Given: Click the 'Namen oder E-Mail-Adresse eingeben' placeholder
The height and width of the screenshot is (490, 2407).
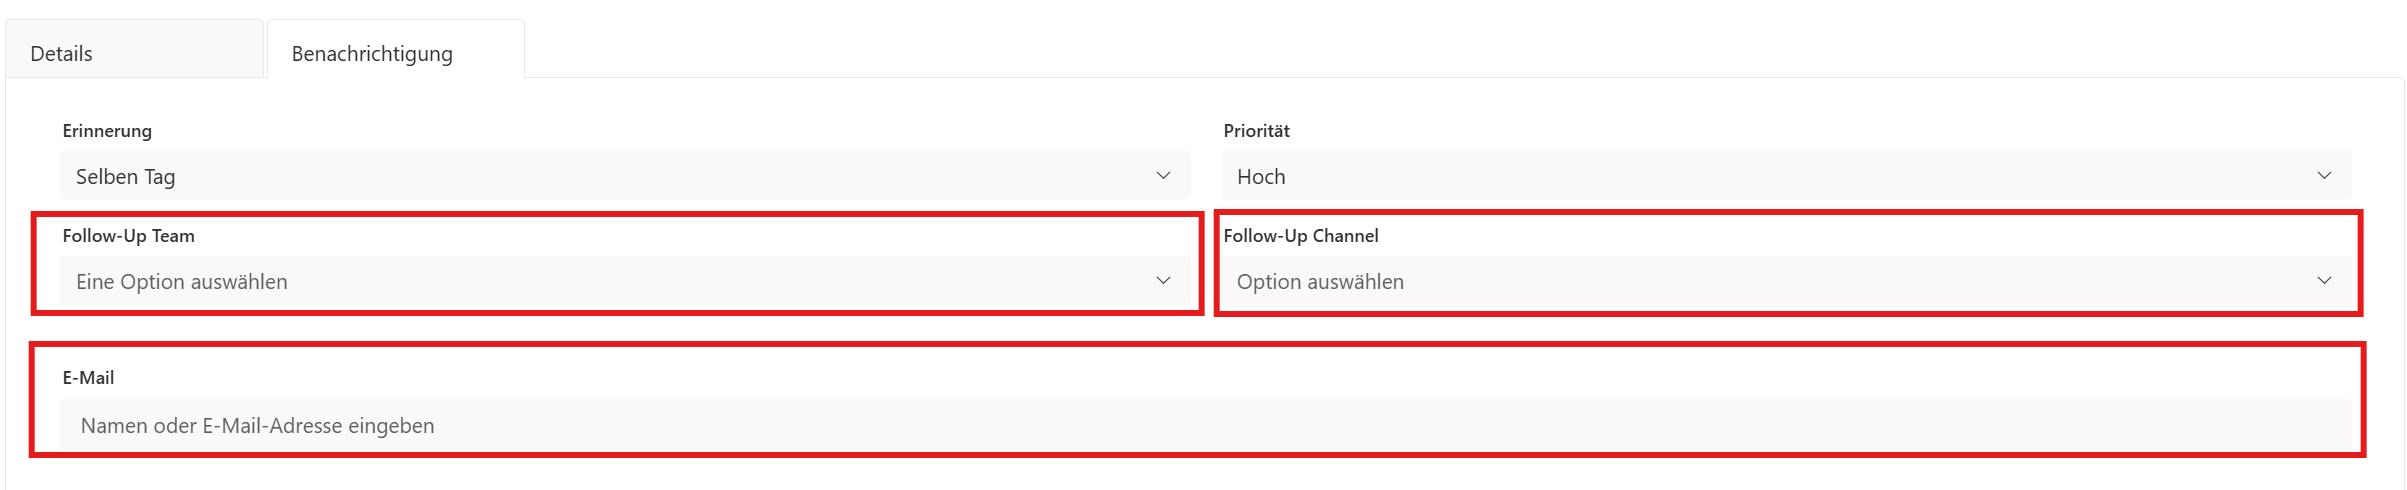Looking at the screenshot, I should coord(257,426).
